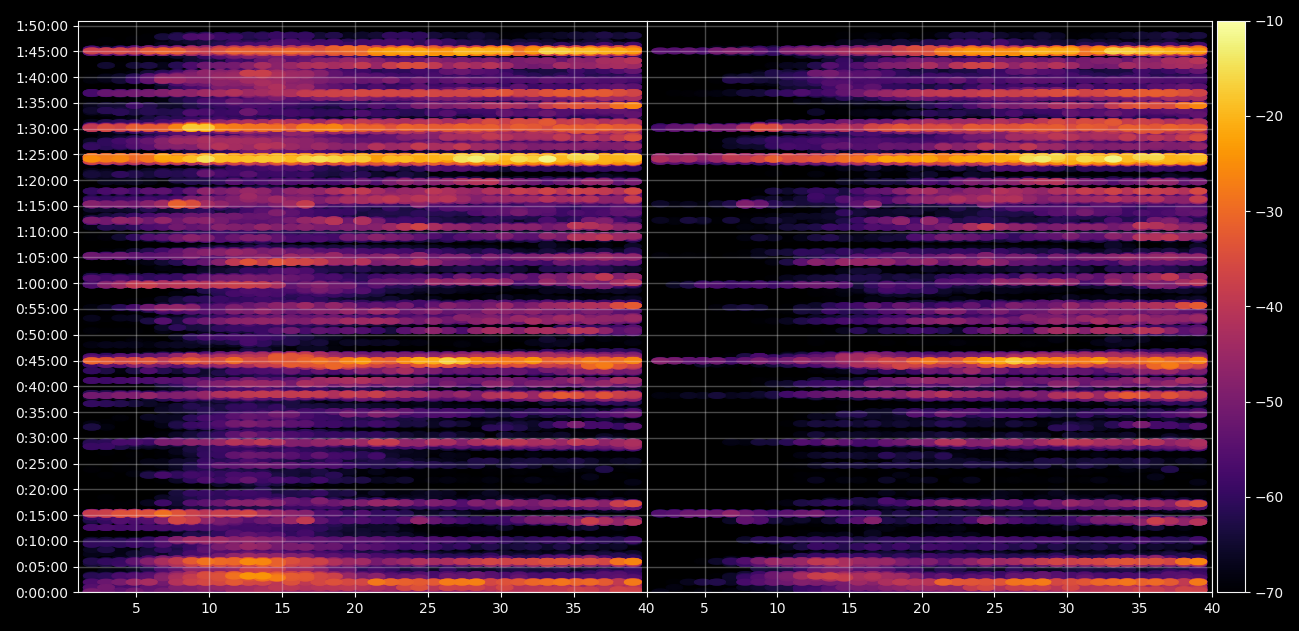Select the 1:20:00 y-axis tick label
The width and height of the screenshot is (1299, 631).
(x=43, y=181)
